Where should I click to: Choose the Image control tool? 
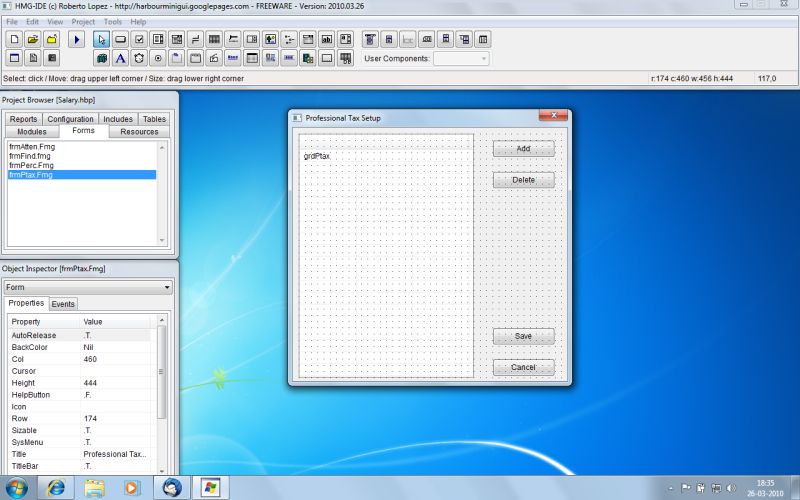tap(270, 39)
